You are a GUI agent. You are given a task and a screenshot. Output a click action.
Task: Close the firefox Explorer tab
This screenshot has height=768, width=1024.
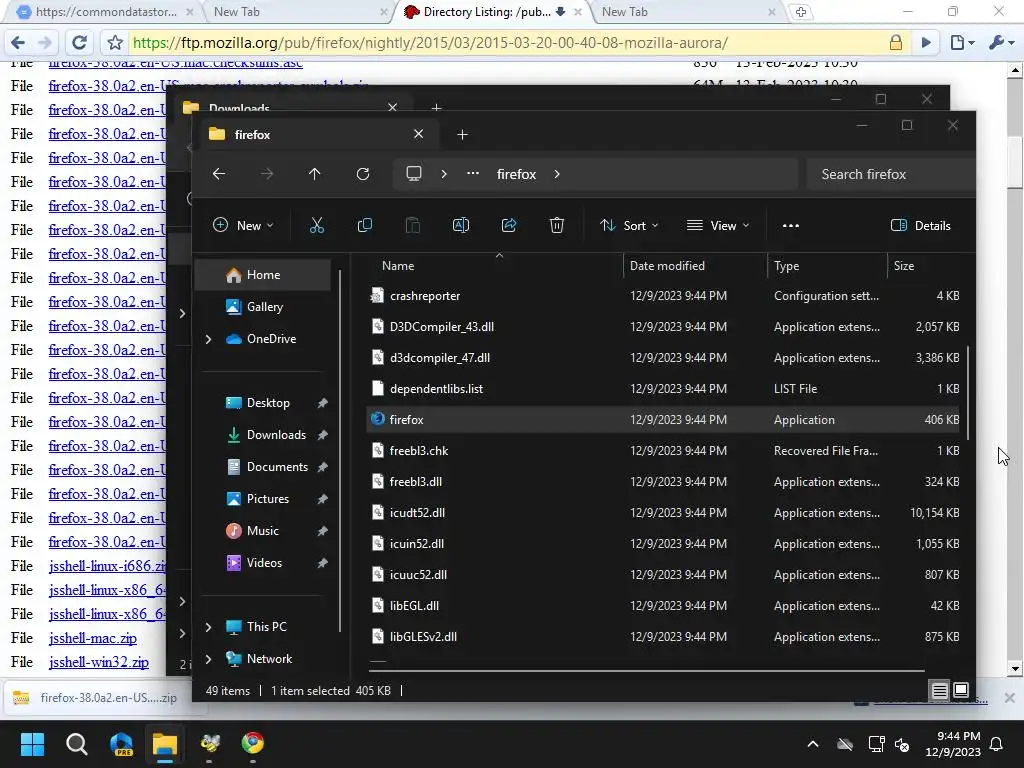(419, 134)
